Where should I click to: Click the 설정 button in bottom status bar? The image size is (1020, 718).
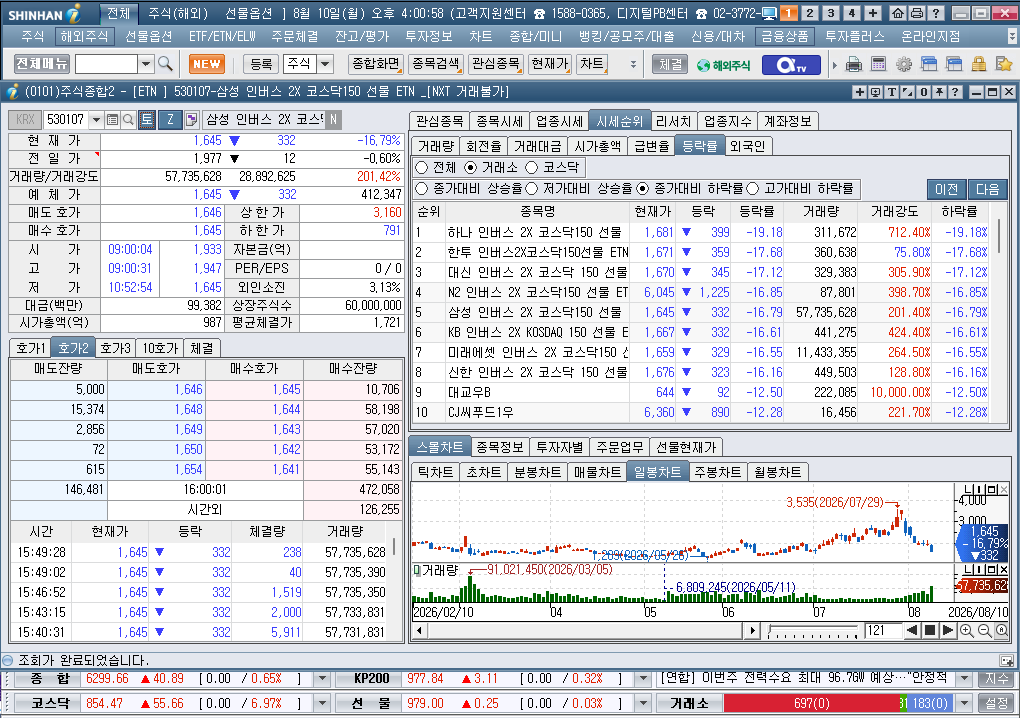coord(996,703)
